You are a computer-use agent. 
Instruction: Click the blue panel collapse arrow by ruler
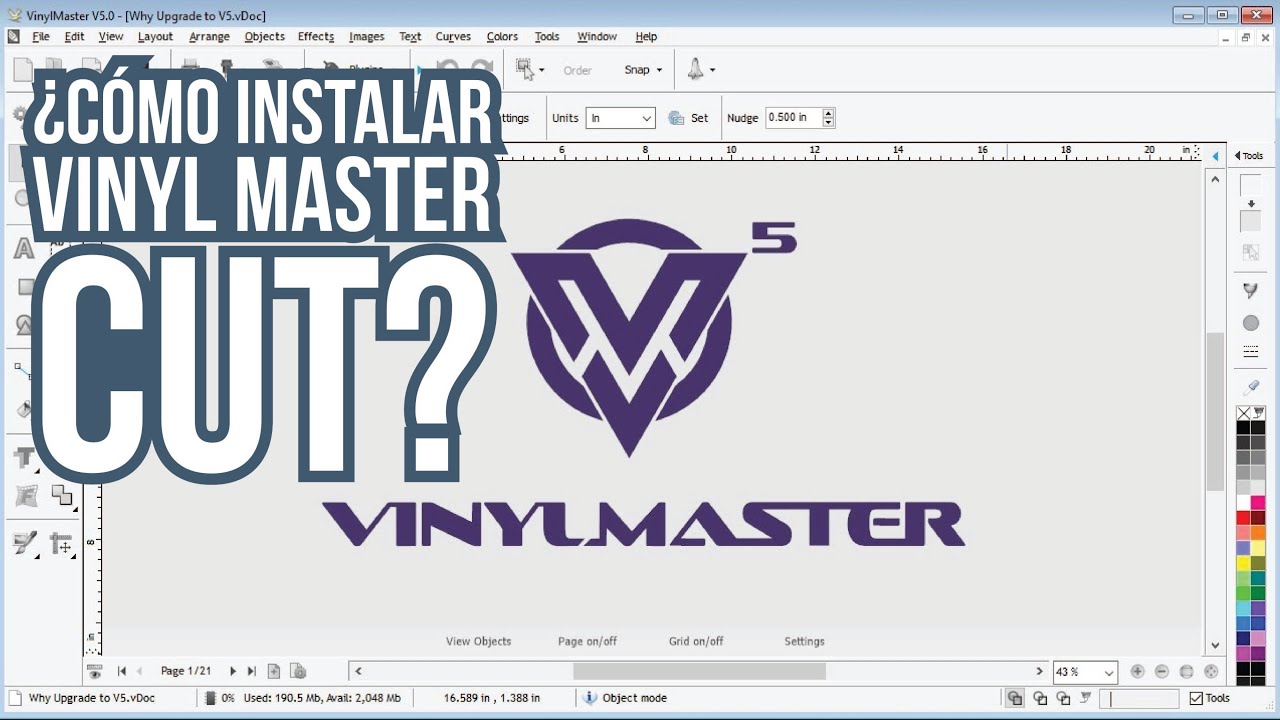pyautogui.click(x=1216, y=156)
